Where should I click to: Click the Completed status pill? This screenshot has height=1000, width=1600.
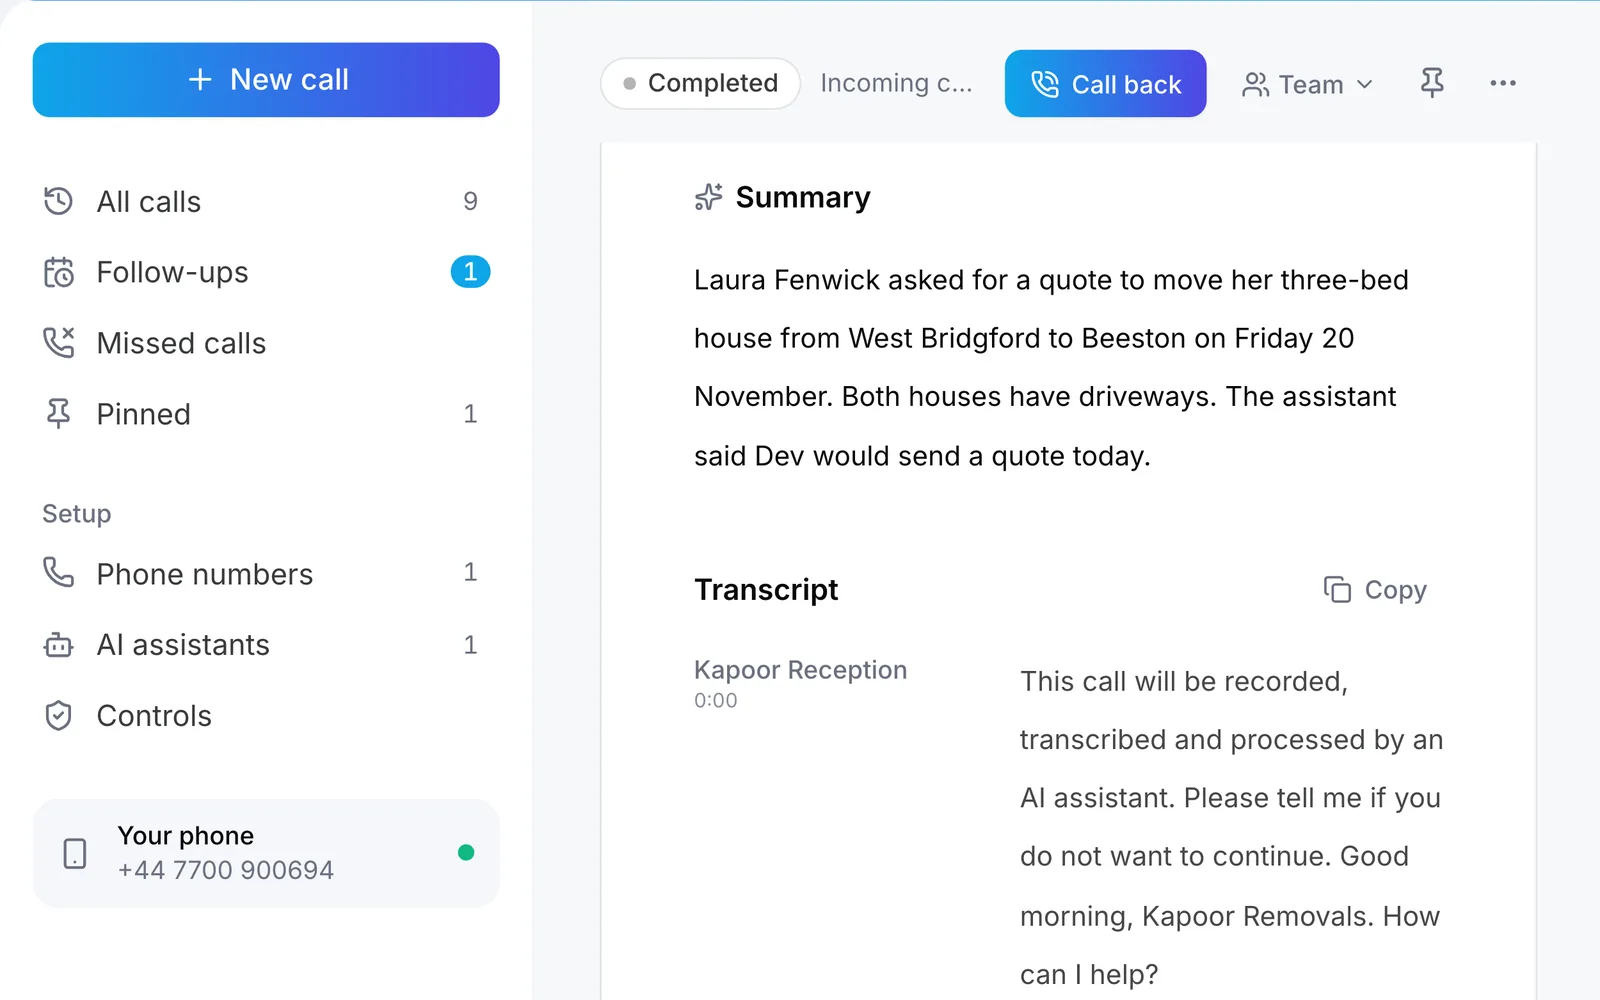[x=700, y=83]
